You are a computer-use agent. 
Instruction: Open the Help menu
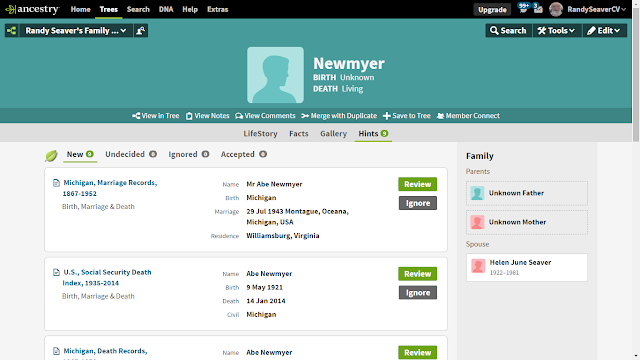pos(190,9)
